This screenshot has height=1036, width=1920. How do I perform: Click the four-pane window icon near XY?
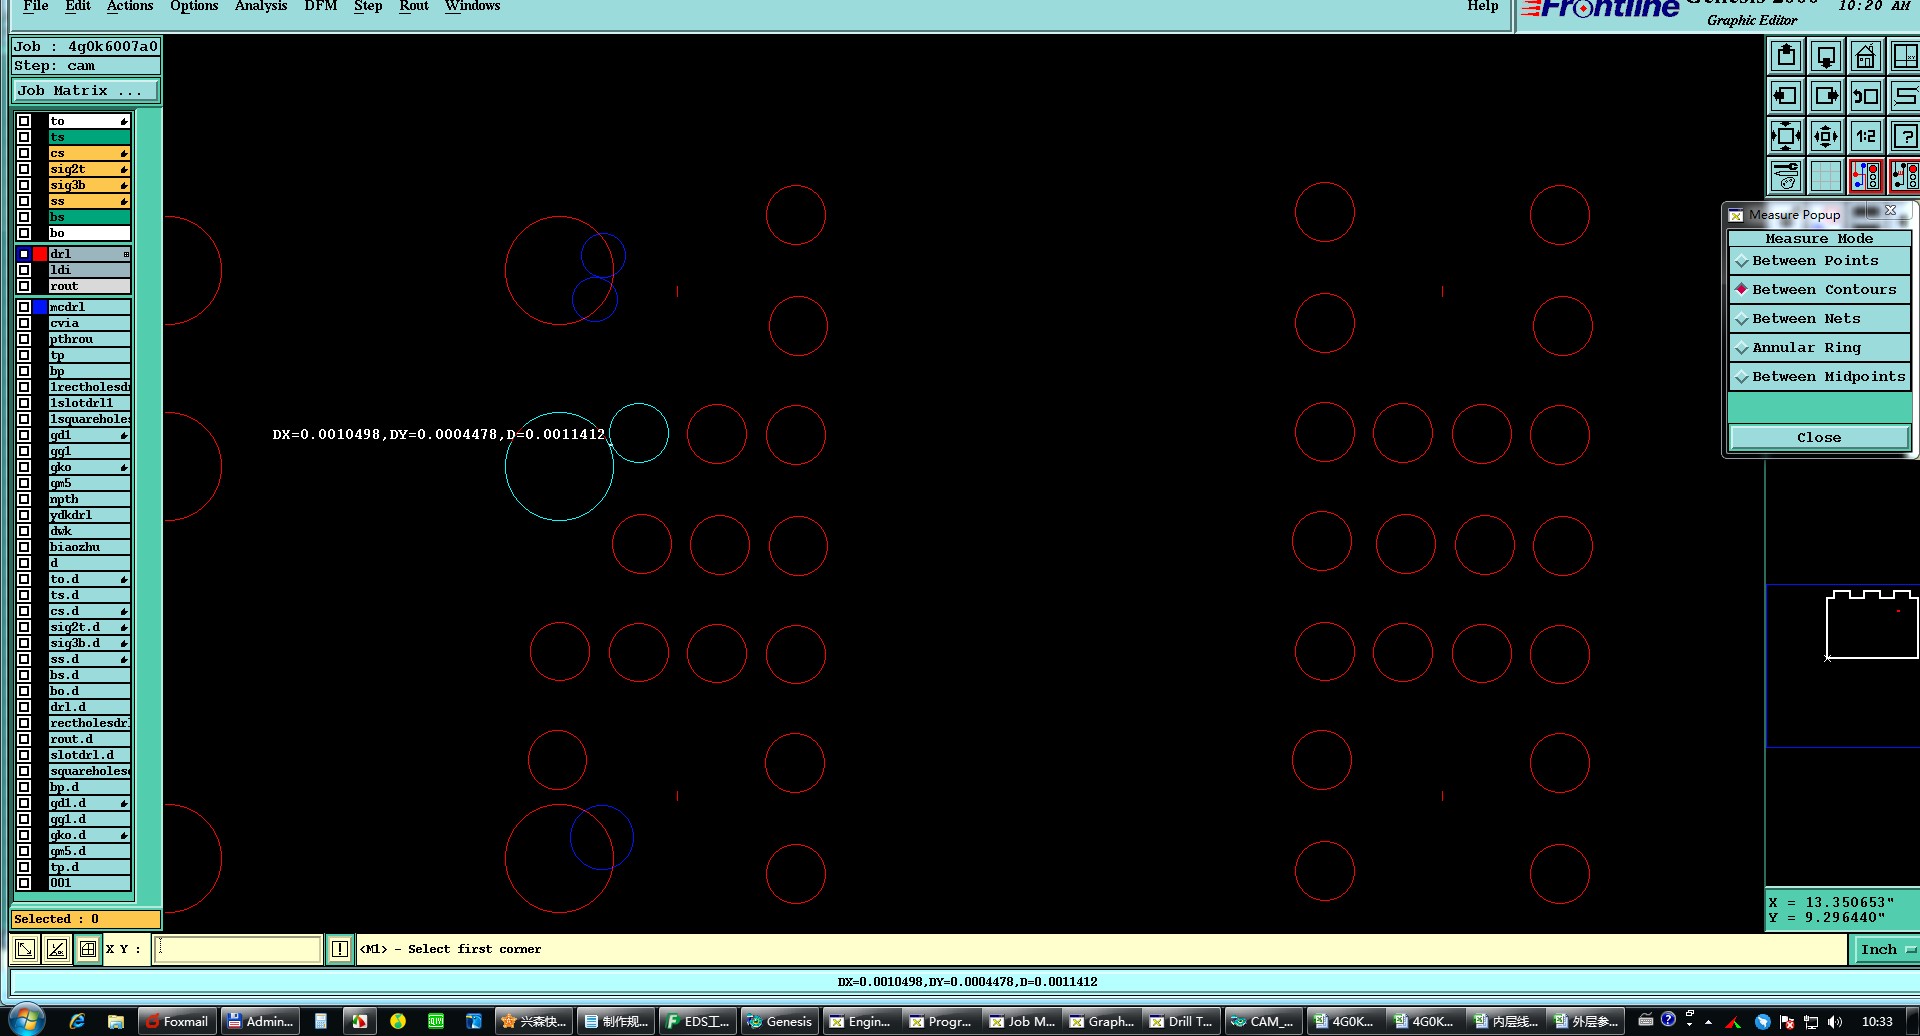tap(88, 949)
